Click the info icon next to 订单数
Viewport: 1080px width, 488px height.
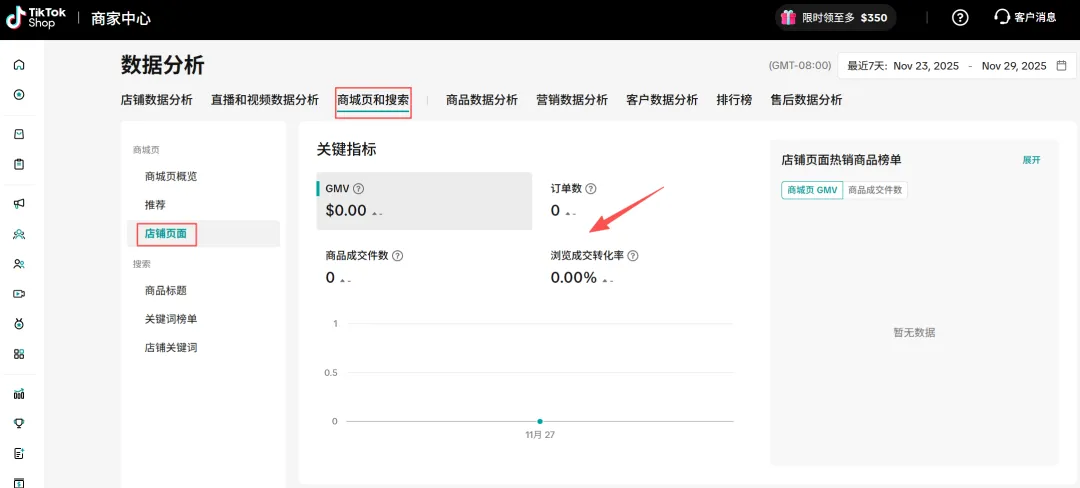[591, 189]
